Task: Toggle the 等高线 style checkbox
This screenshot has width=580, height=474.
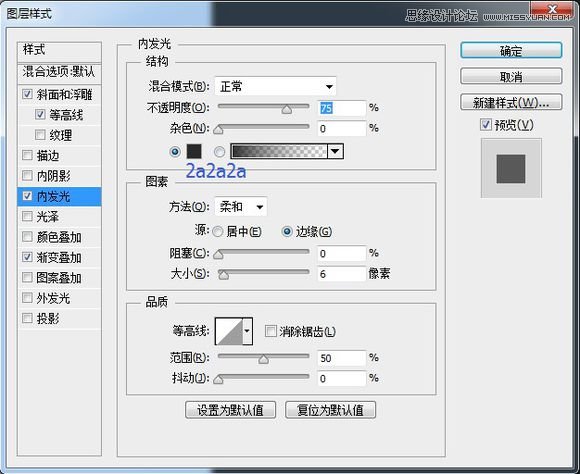Action: coord(40,114)
